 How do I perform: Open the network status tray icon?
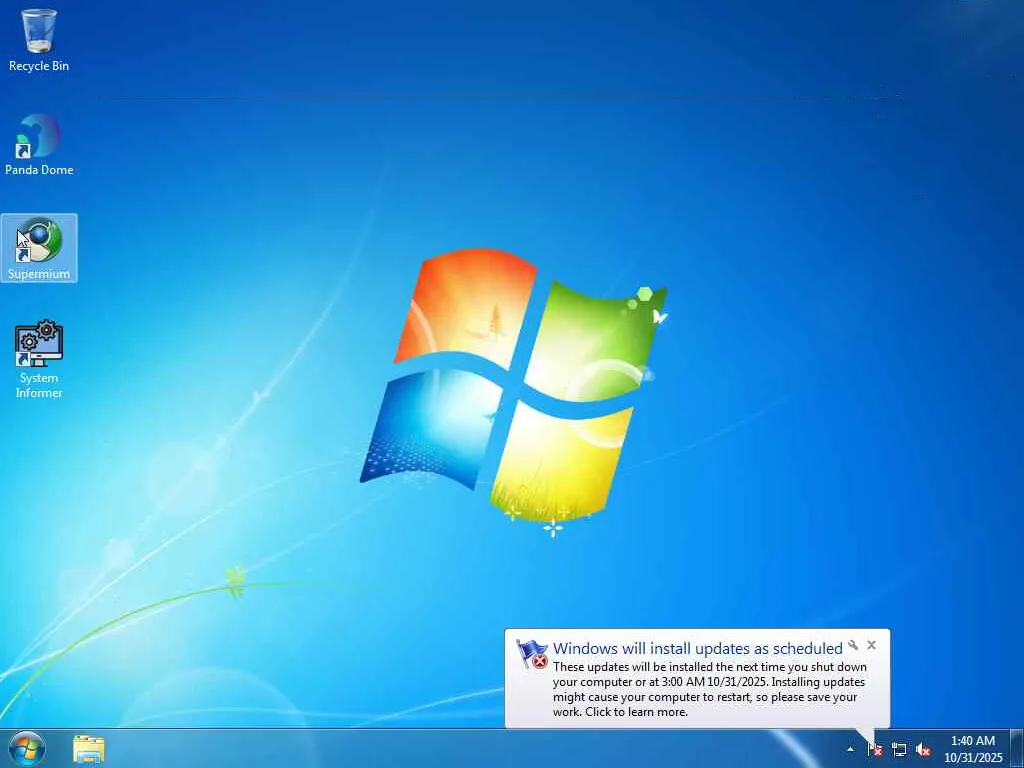tap(899, 749)
